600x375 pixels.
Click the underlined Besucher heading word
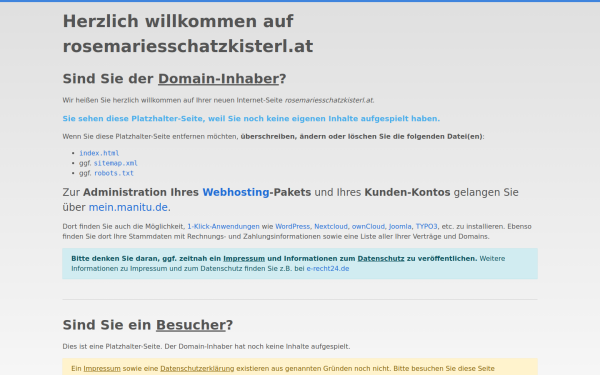[x=191, y=325]
